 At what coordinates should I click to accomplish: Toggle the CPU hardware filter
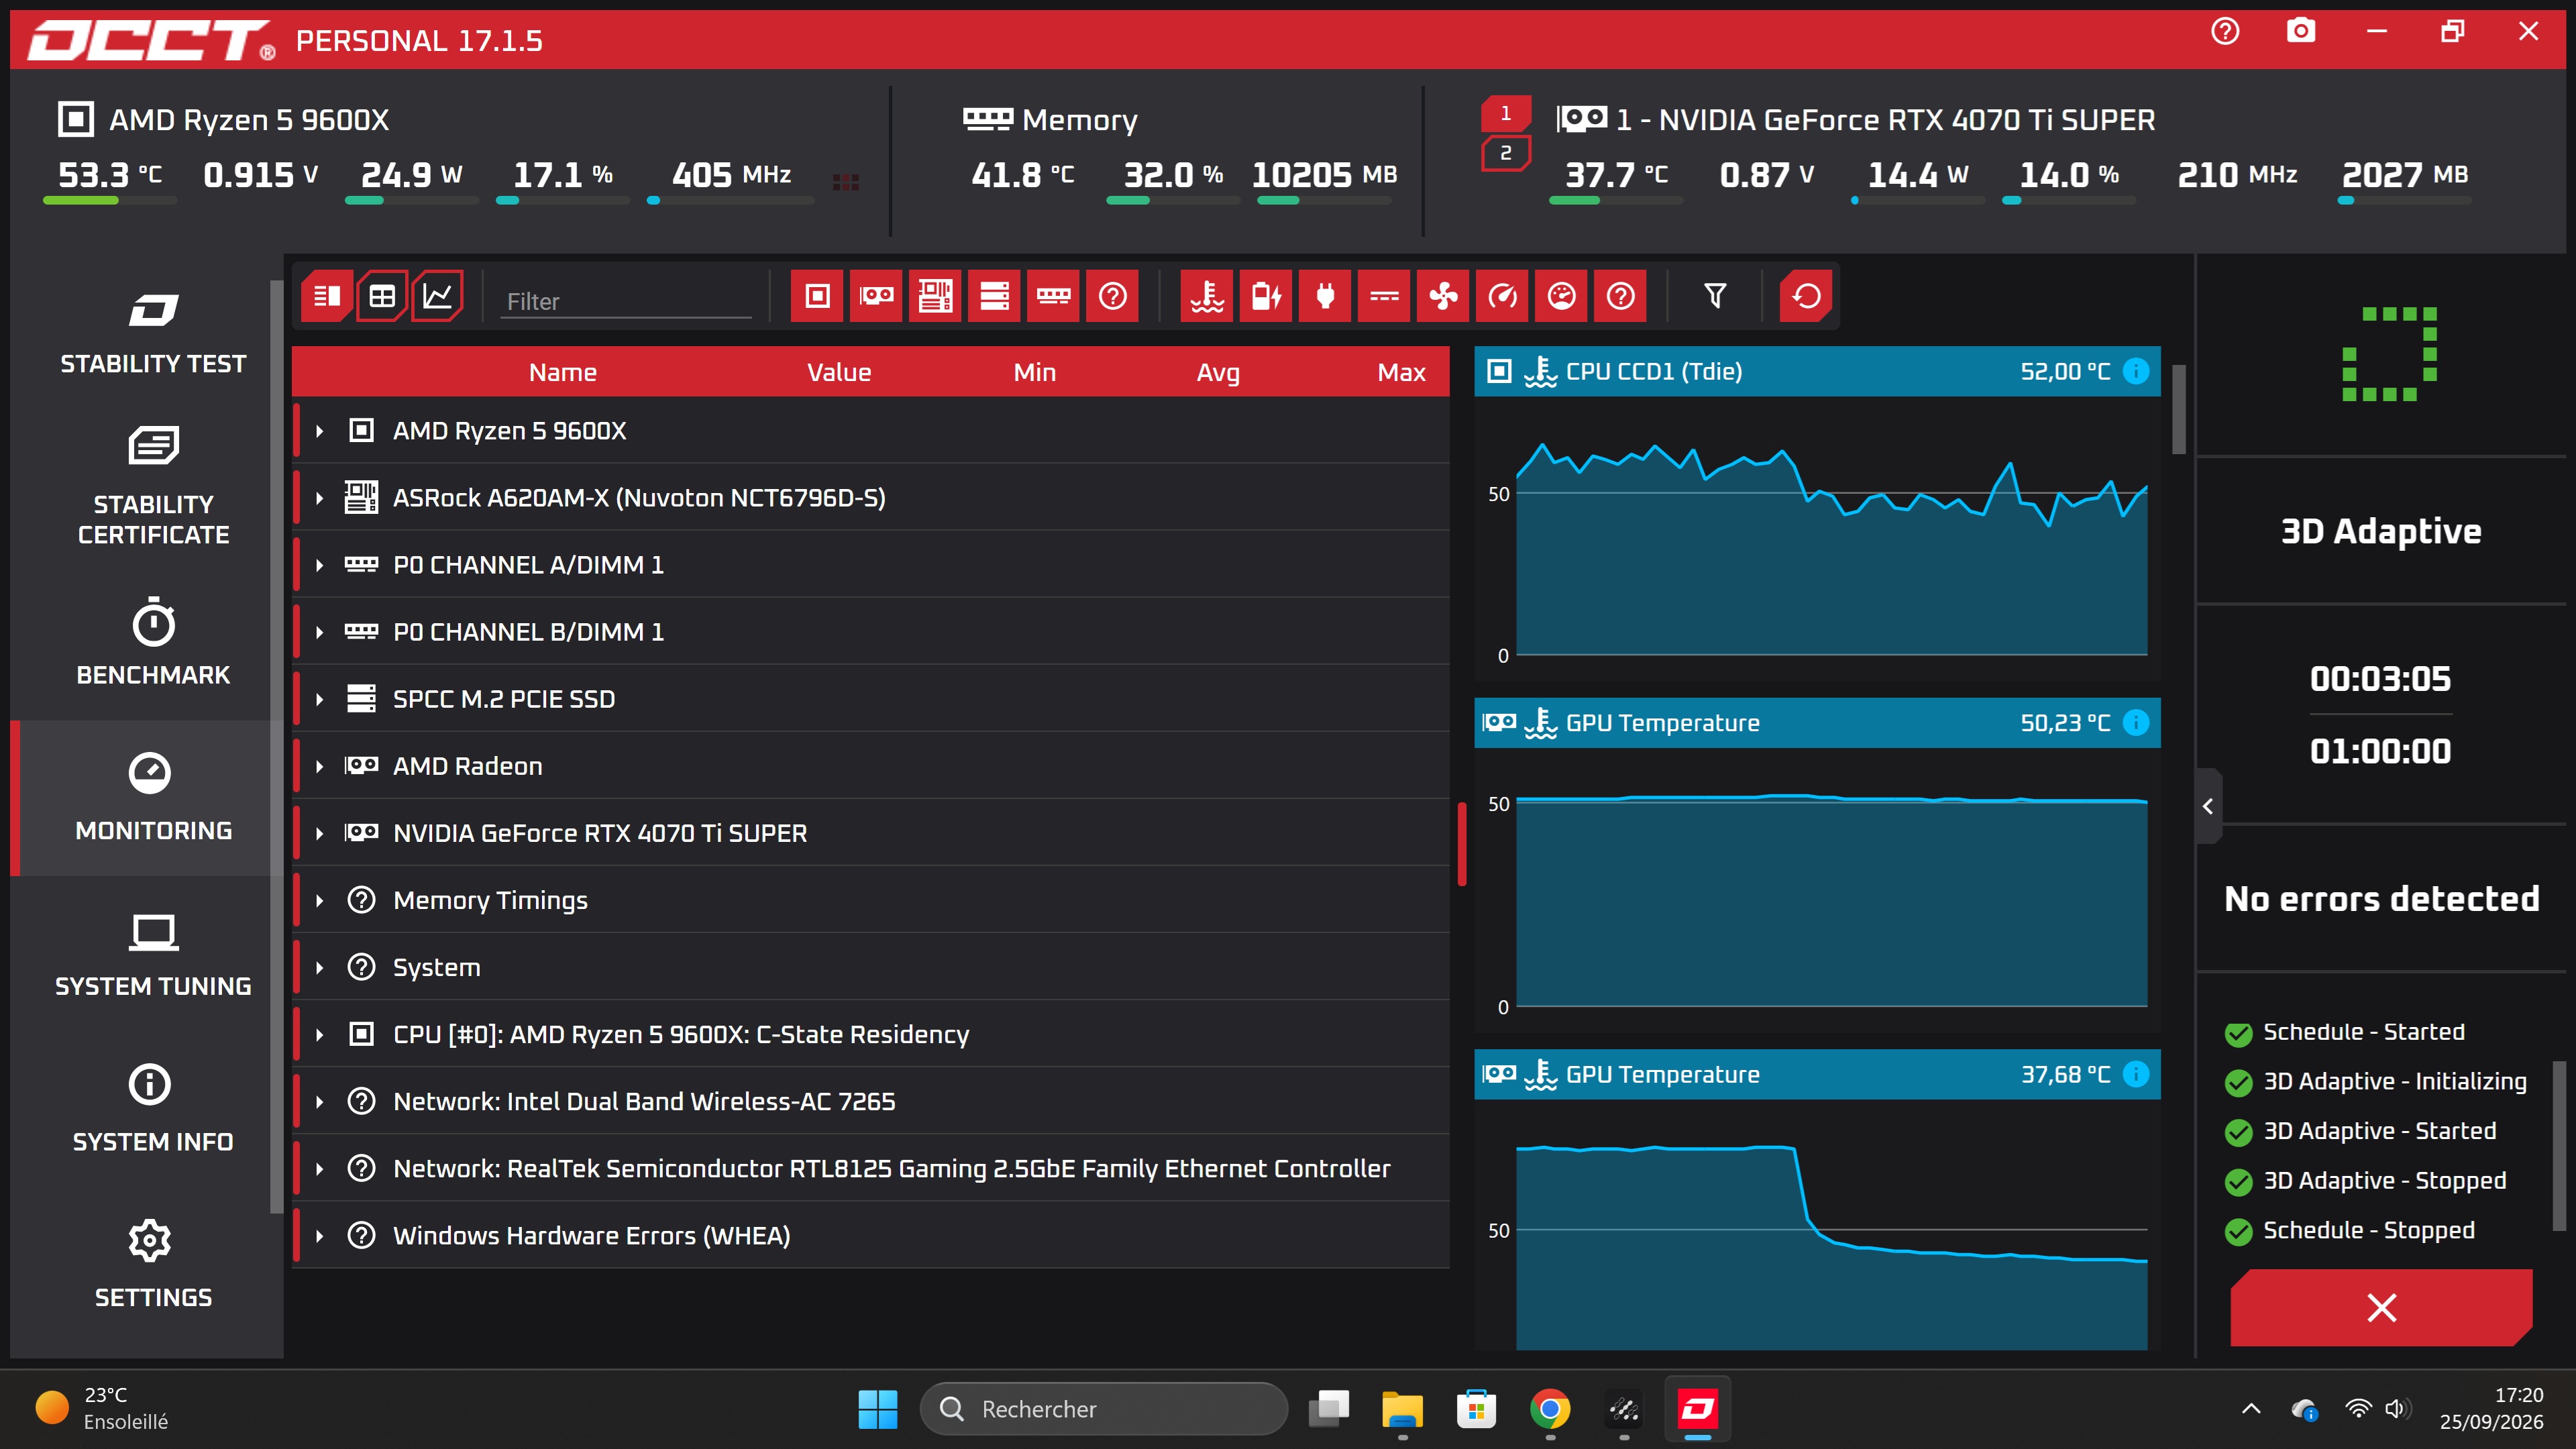[x=817, y=296]
